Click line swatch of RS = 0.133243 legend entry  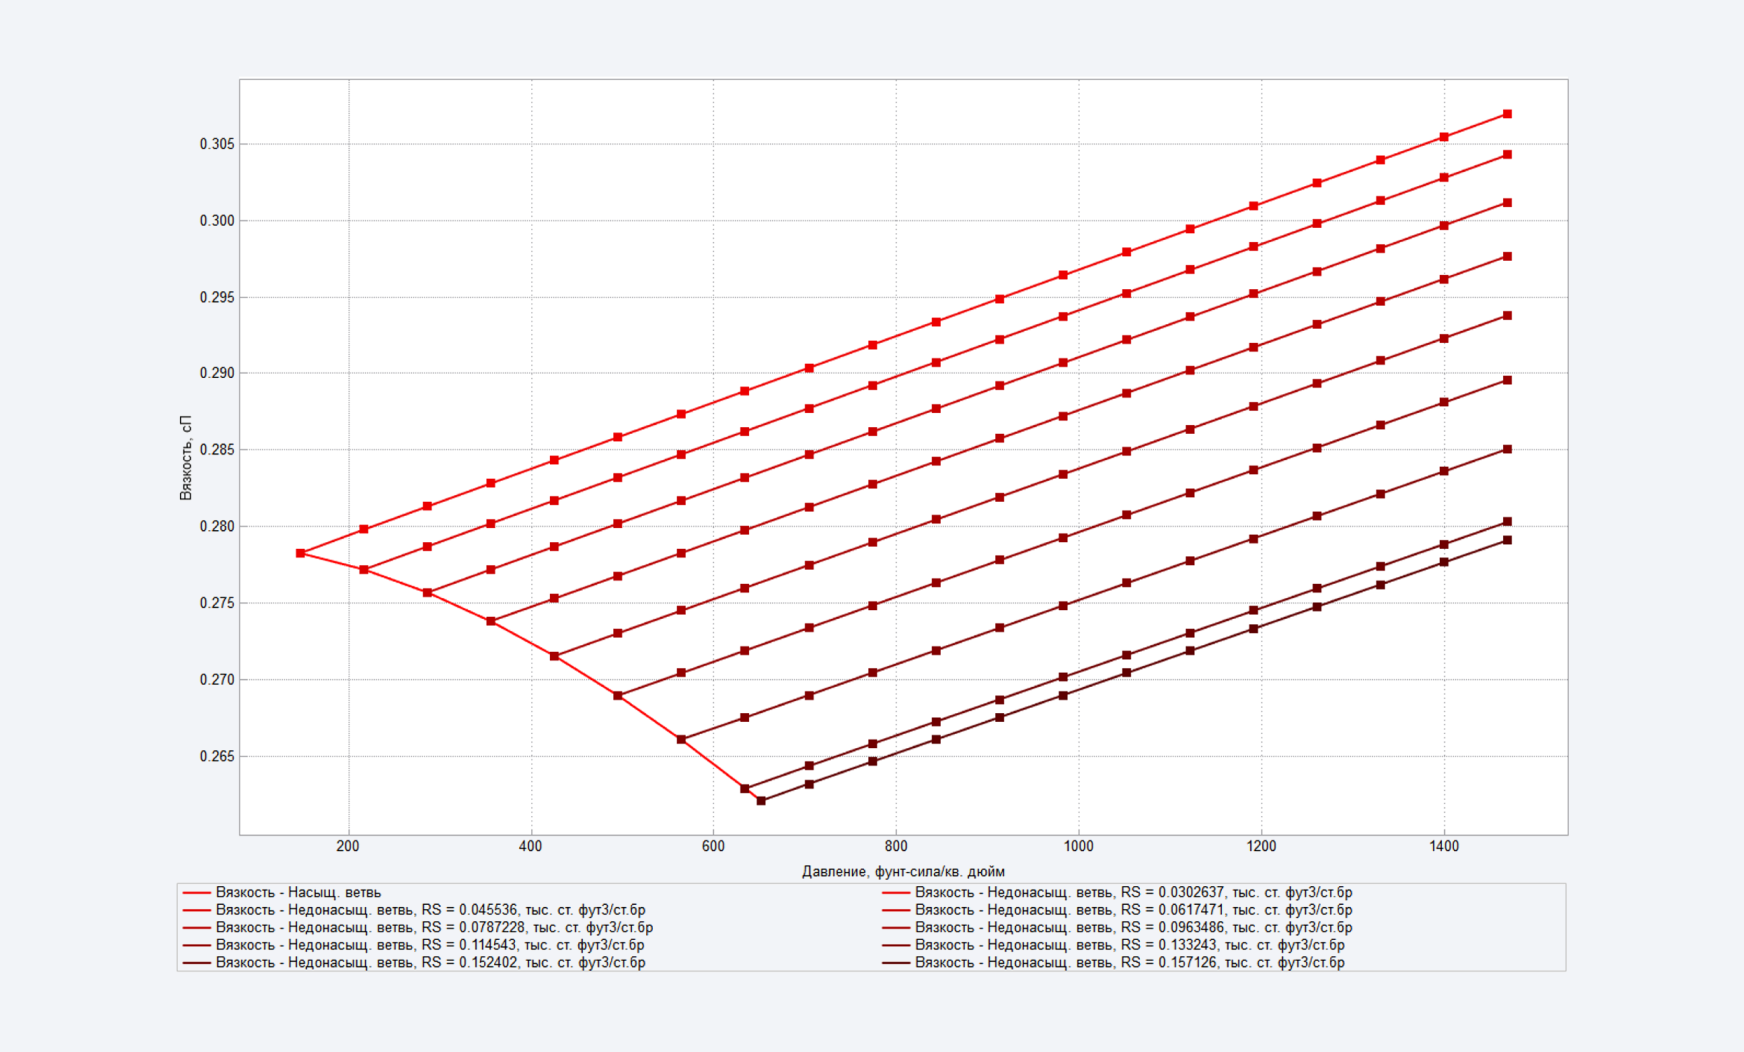(896, 945)
